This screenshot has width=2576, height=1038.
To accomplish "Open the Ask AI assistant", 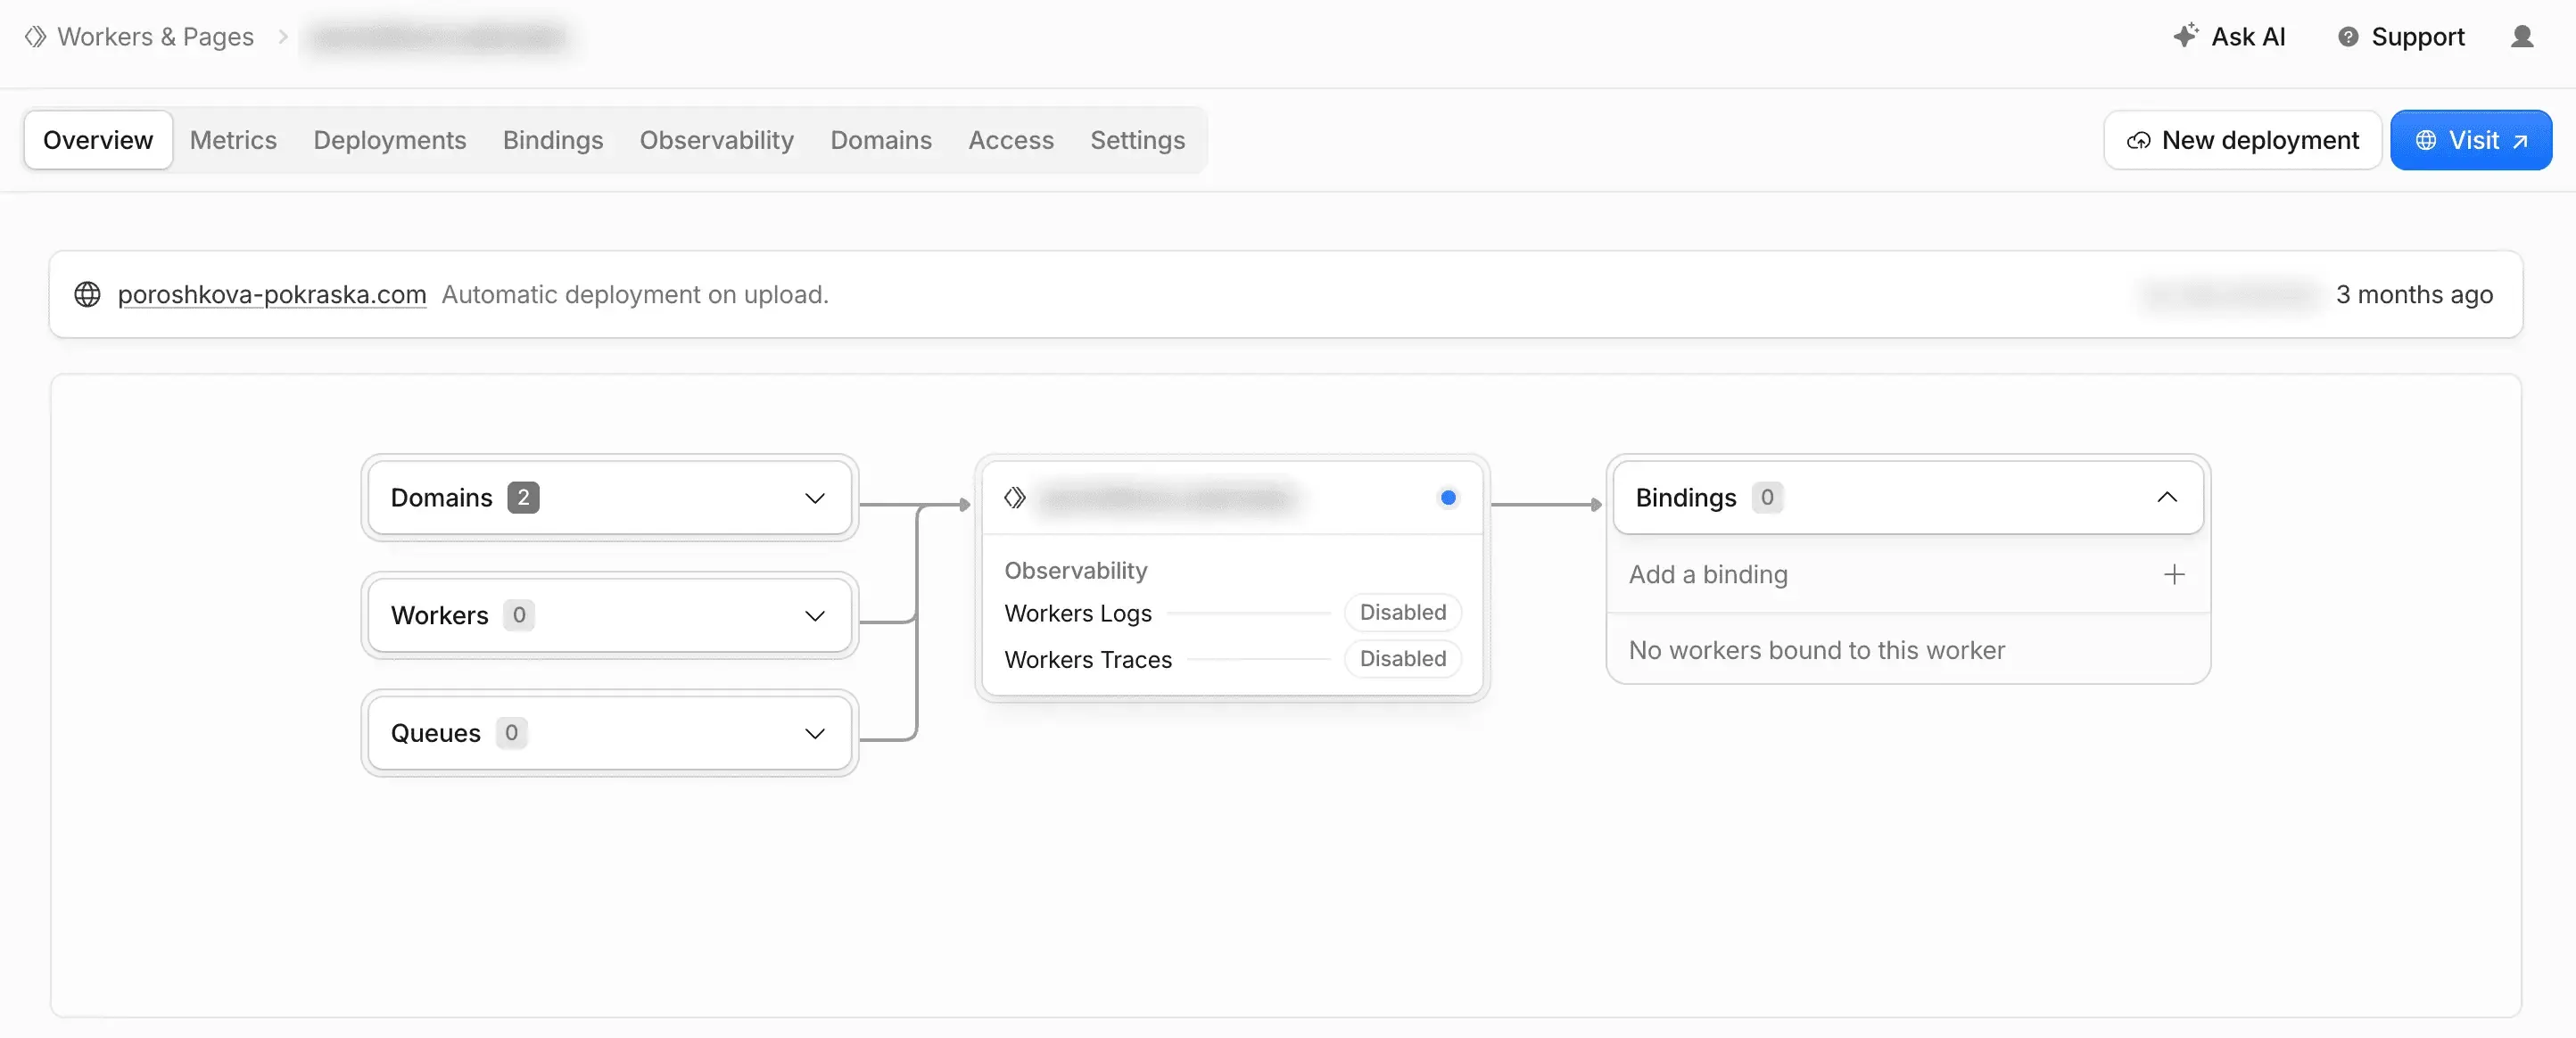I will point(2230,37).
